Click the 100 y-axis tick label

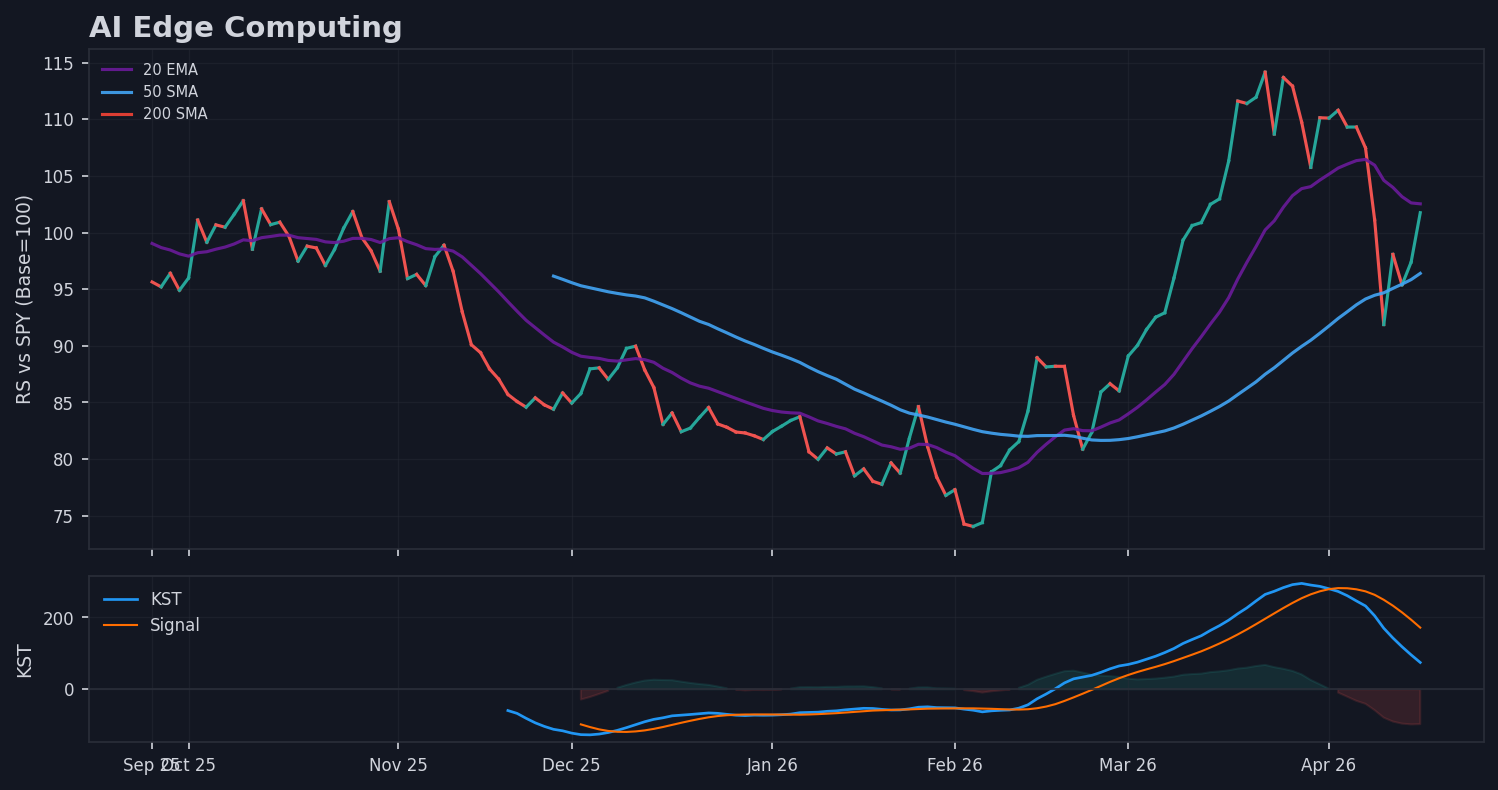click(x=59, y=234)
